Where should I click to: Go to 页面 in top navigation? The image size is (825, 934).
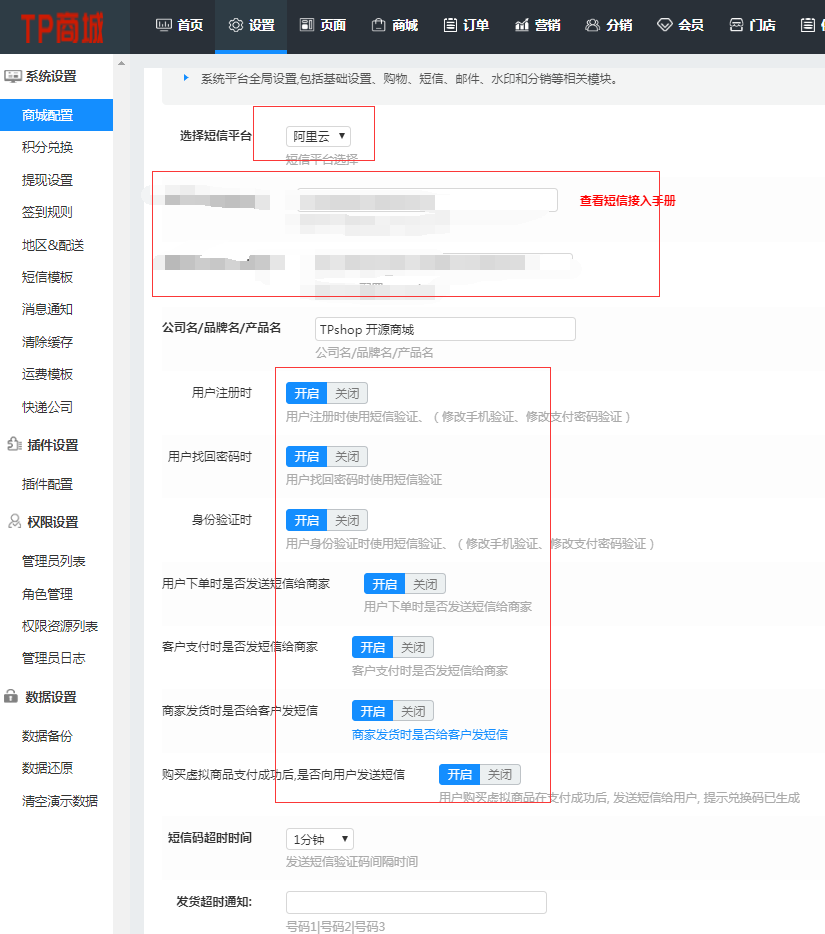(x=322, y=25)
